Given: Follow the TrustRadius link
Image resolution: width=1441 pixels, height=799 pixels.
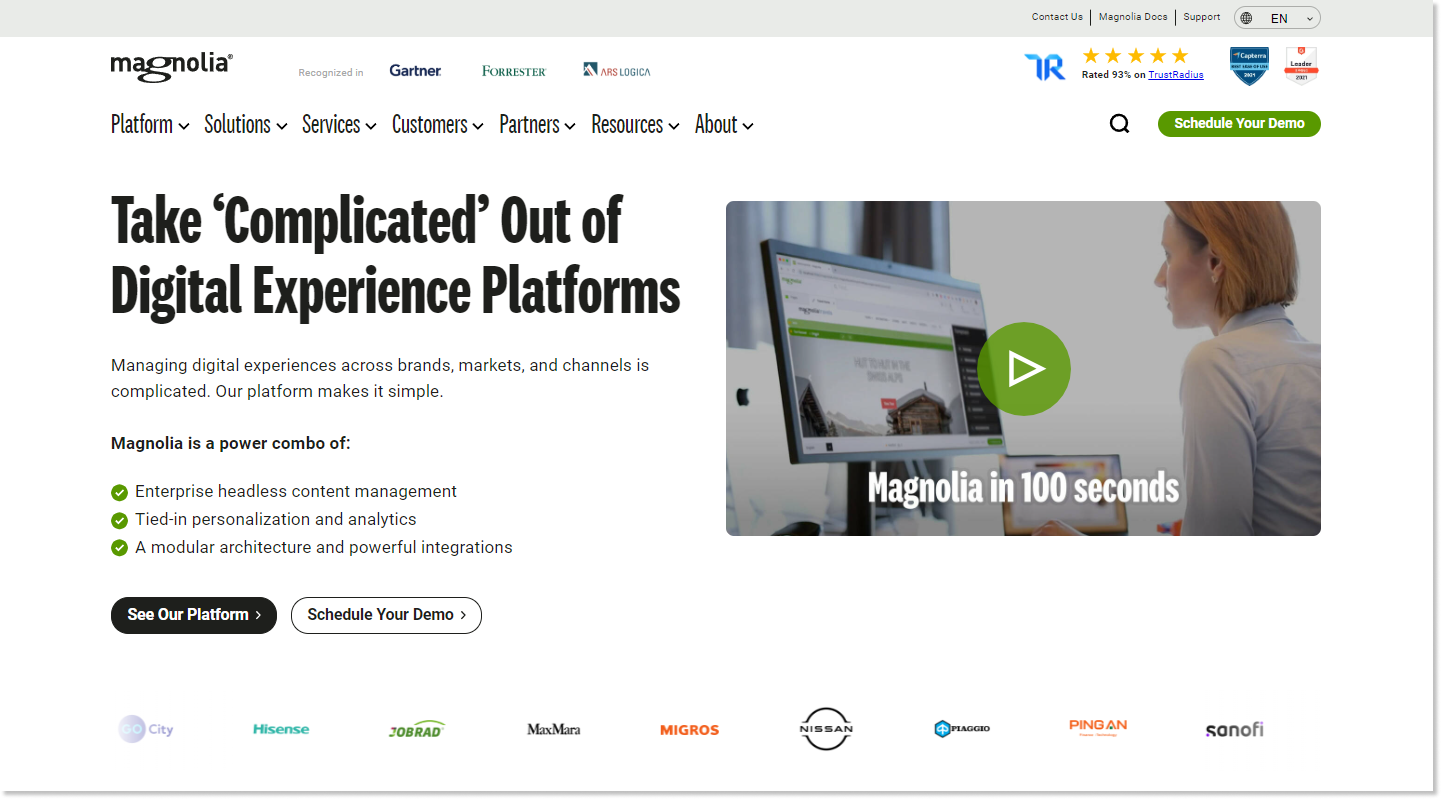Looking at the screenshot, I should coord(1176,75).
